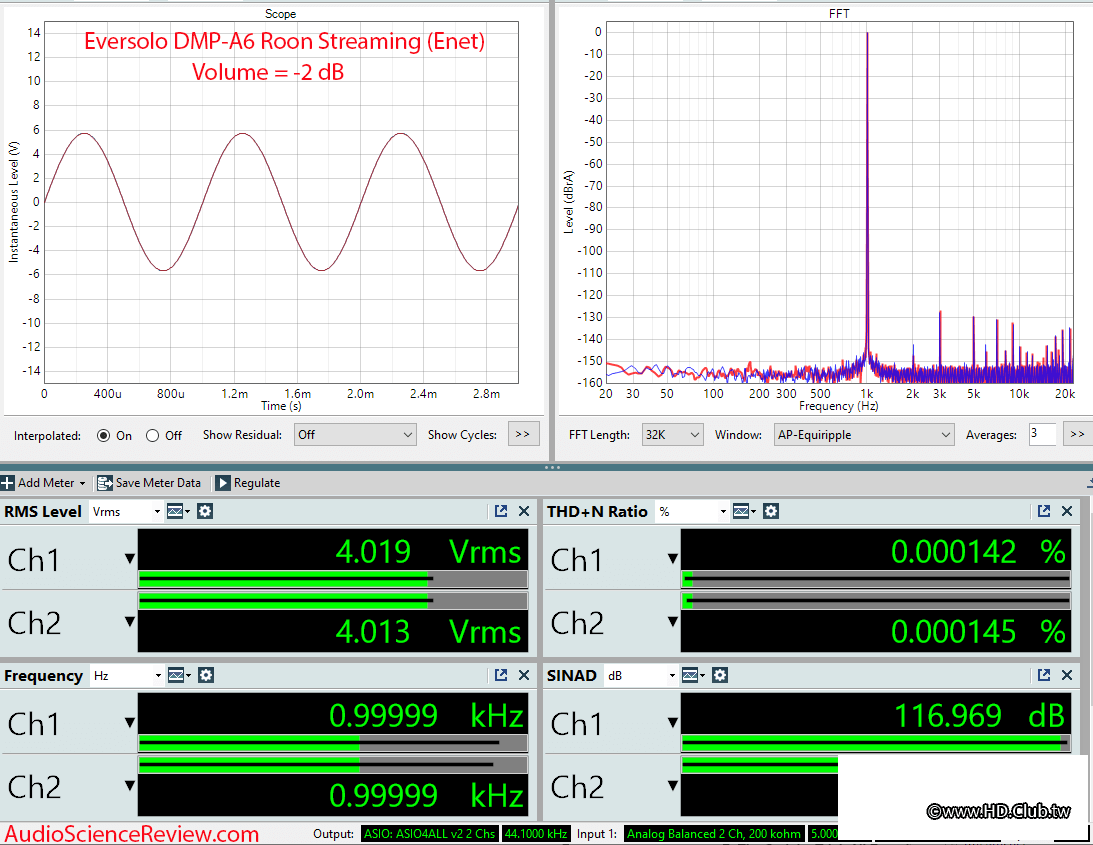
Task: Expand Ch1 arrow in Frequency meter
Action: pyautogui.click(x=130, y=722)
